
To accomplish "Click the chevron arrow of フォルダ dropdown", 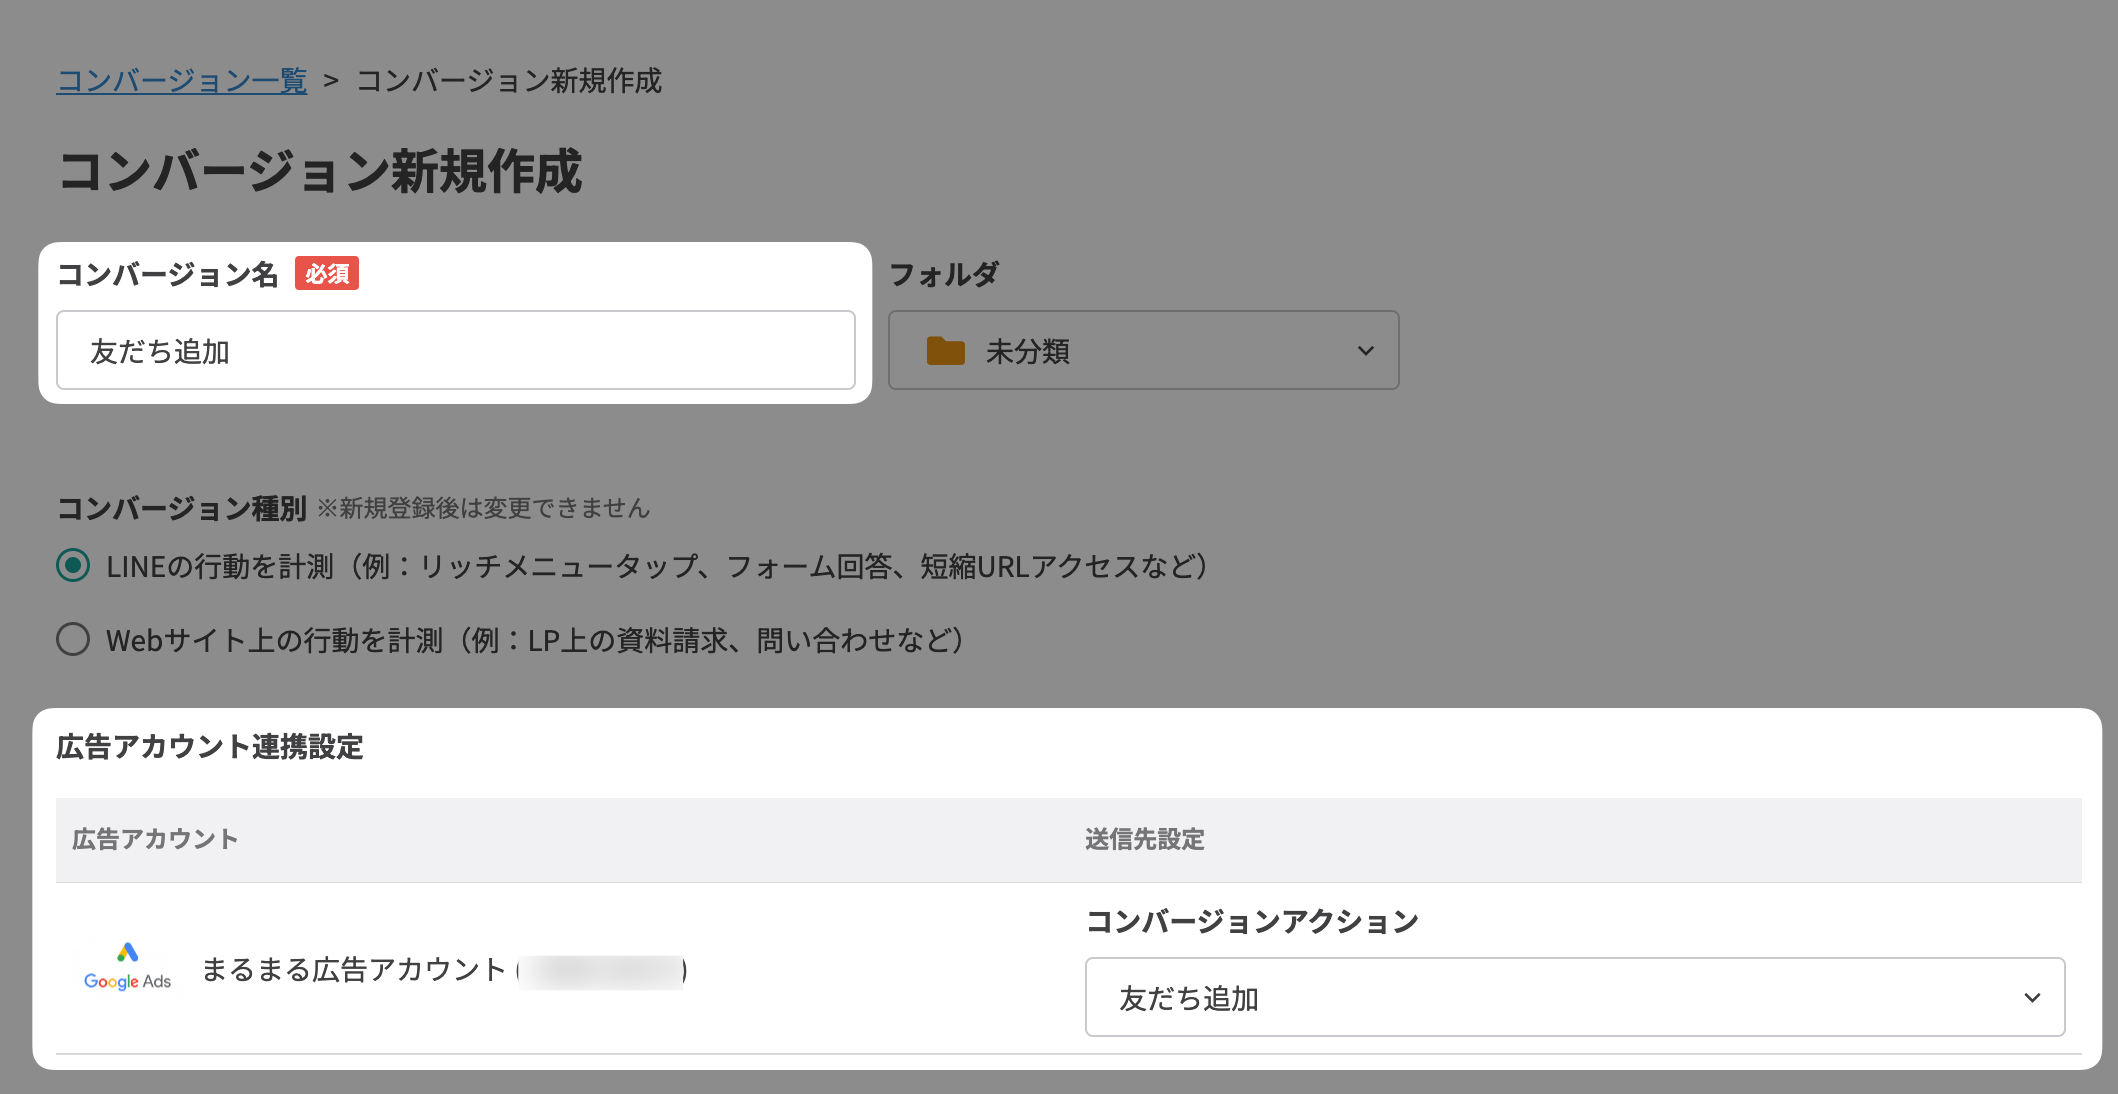I will (x=1365, y=351).
